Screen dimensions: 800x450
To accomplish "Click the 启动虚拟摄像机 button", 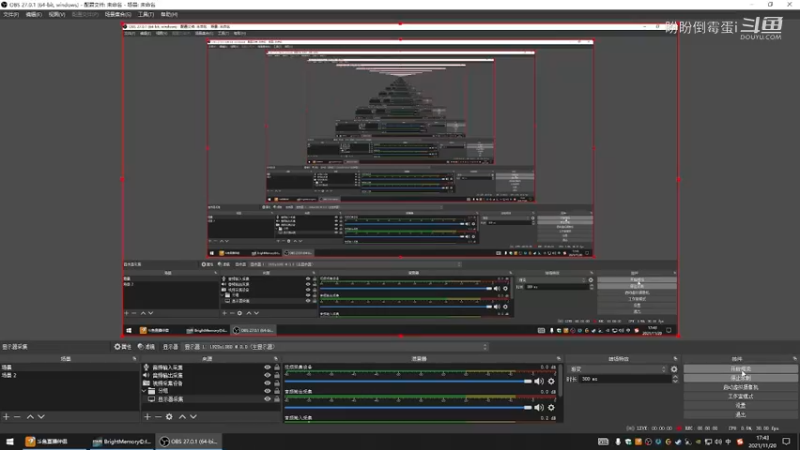I will pyautogui.click(x=740, y=387).
